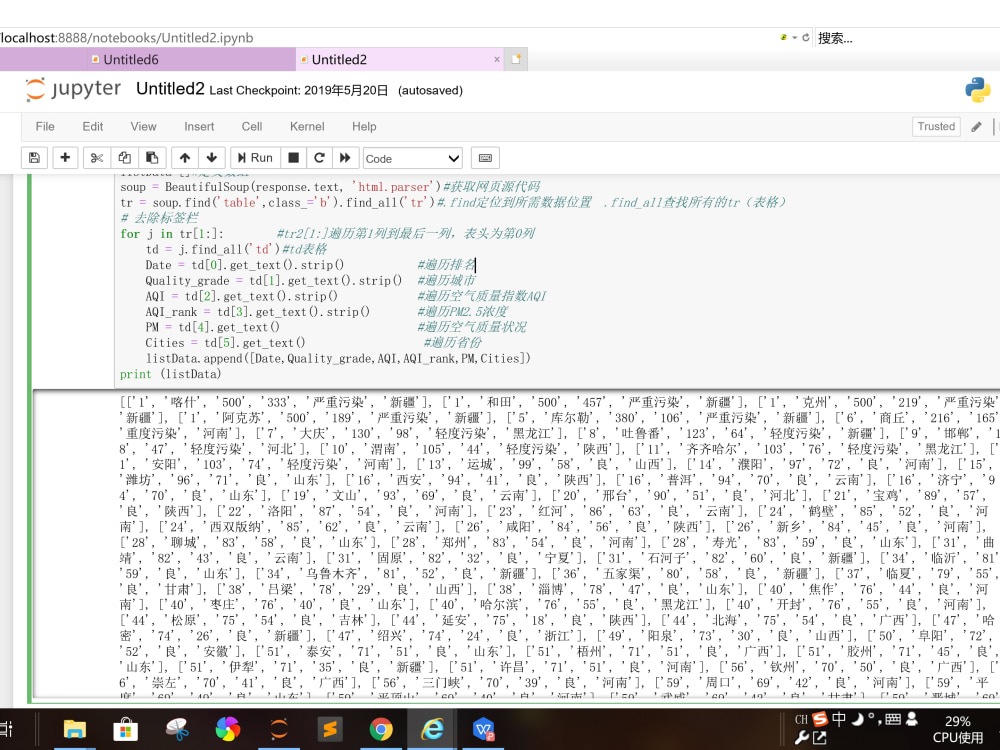Click the Python kernel logo

click(978, 90)
